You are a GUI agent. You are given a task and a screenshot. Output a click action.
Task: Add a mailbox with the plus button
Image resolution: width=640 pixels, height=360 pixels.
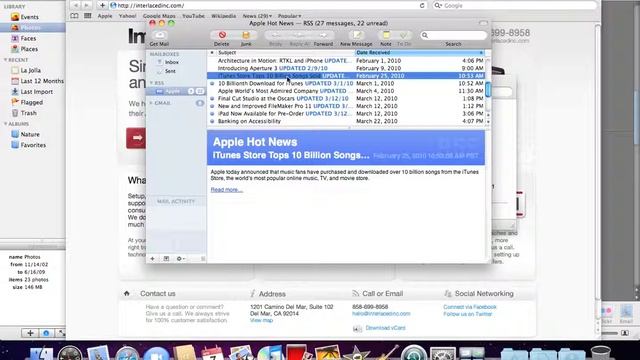152,258
